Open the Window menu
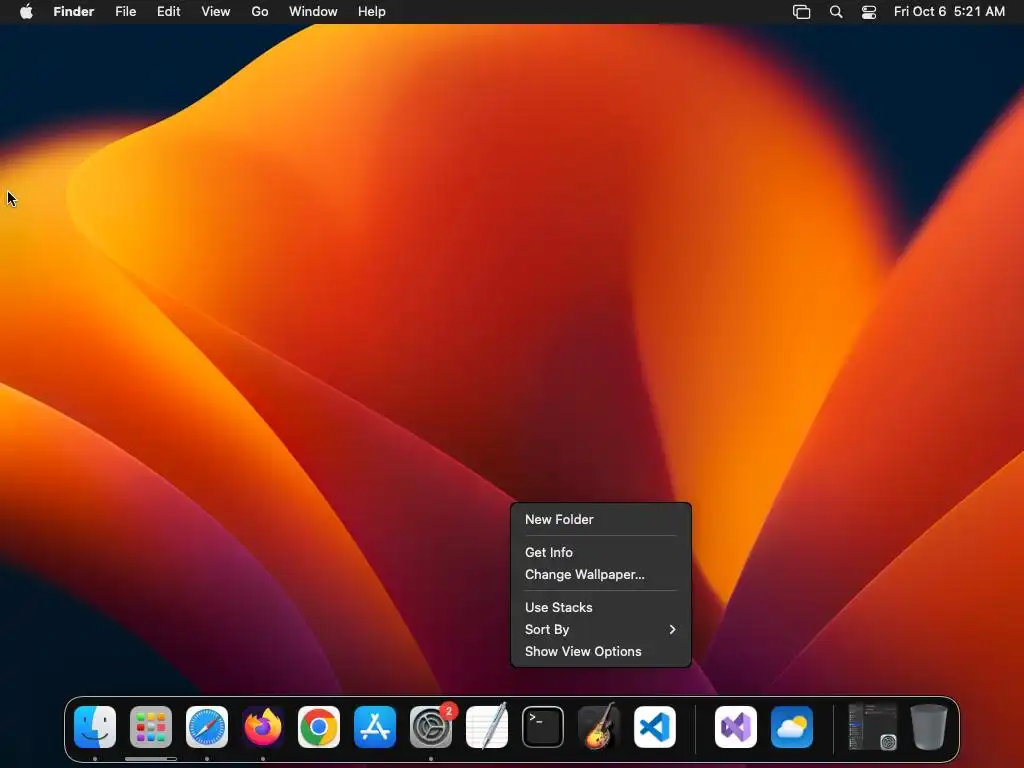 point(313,12)
